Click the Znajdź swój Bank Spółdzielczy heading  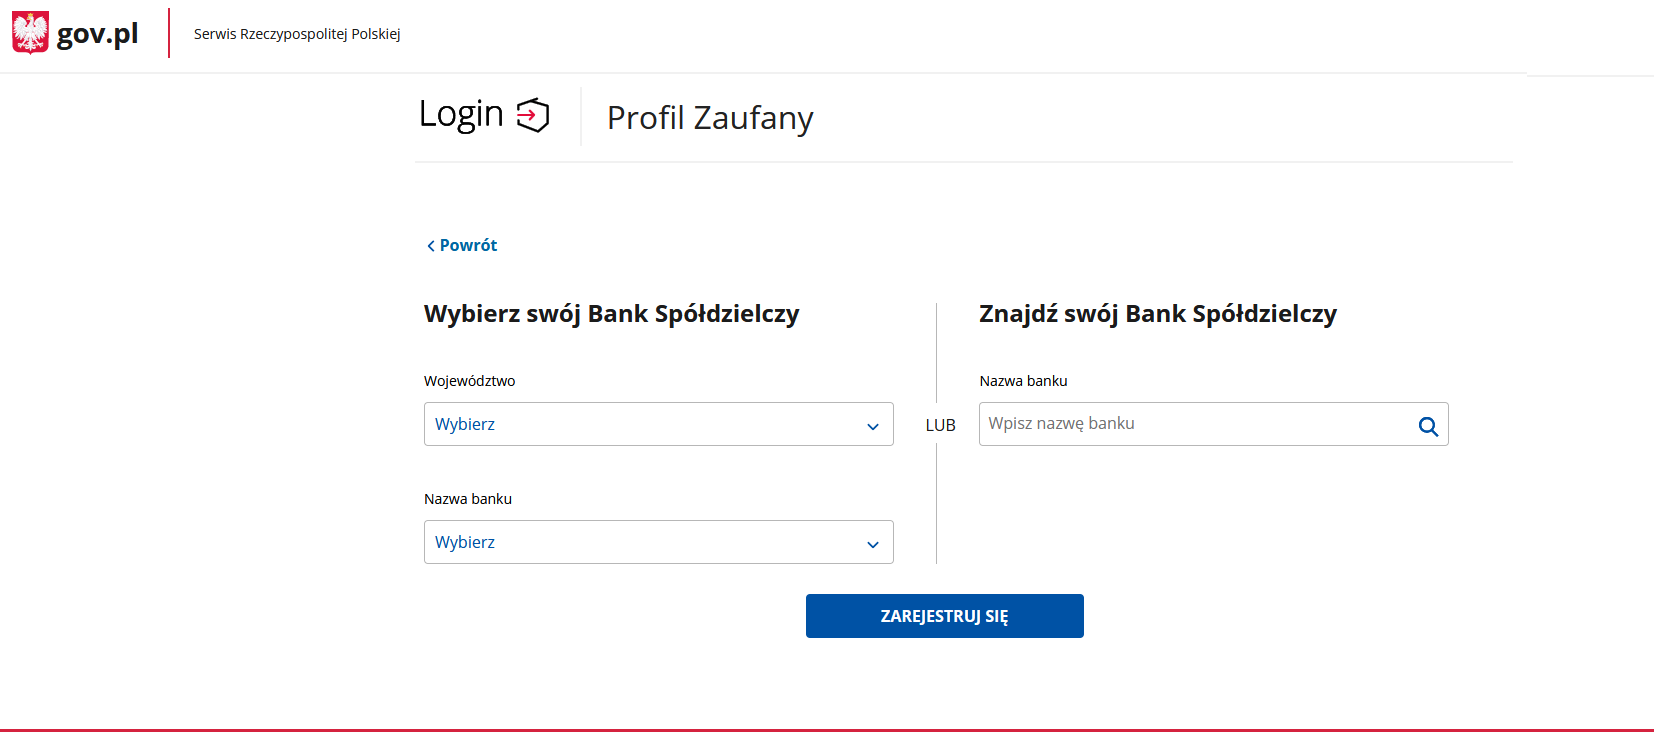[x=1158, y=314]
